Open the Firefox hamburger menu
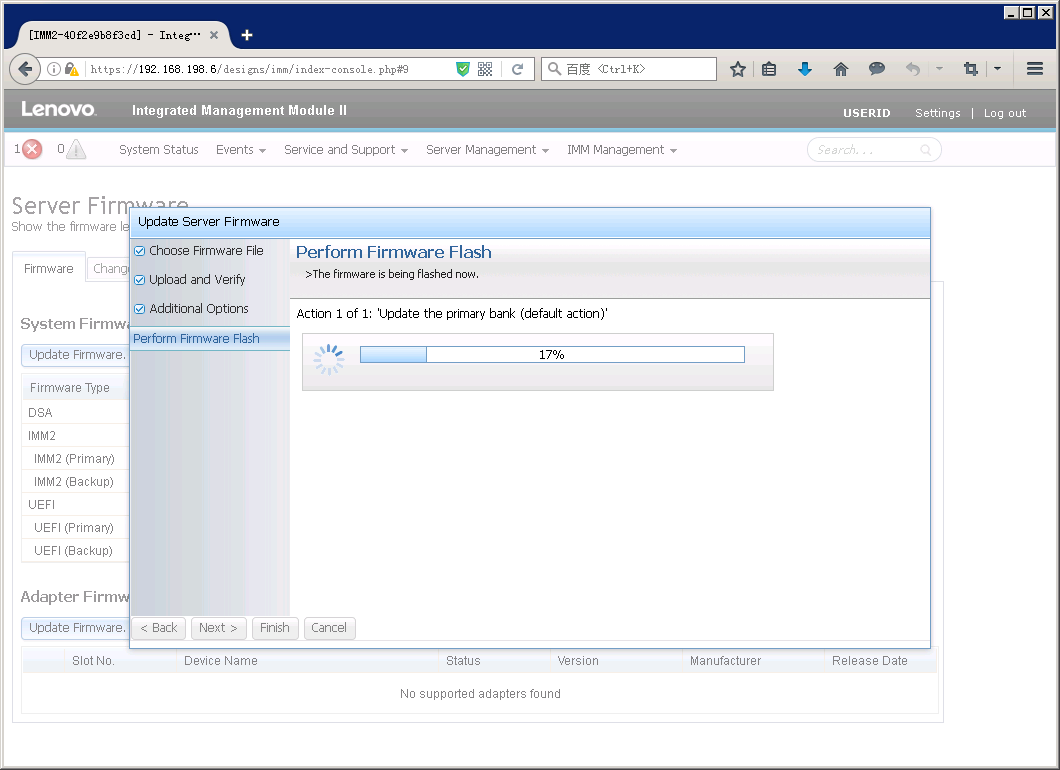This screenshot has height=770, width=1060. (1035, 69)
